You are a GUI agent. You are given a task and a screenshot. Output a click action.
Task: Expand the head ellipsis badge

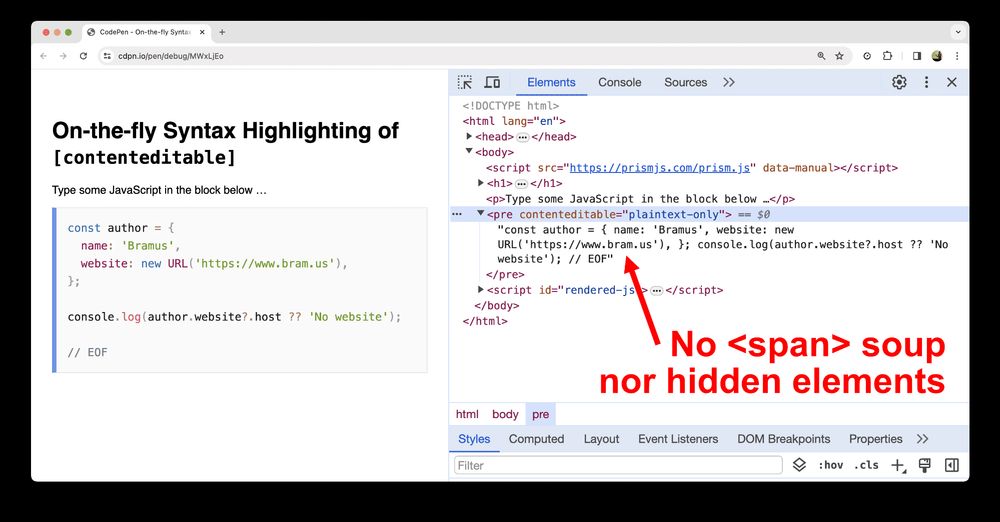coord(522,137)
